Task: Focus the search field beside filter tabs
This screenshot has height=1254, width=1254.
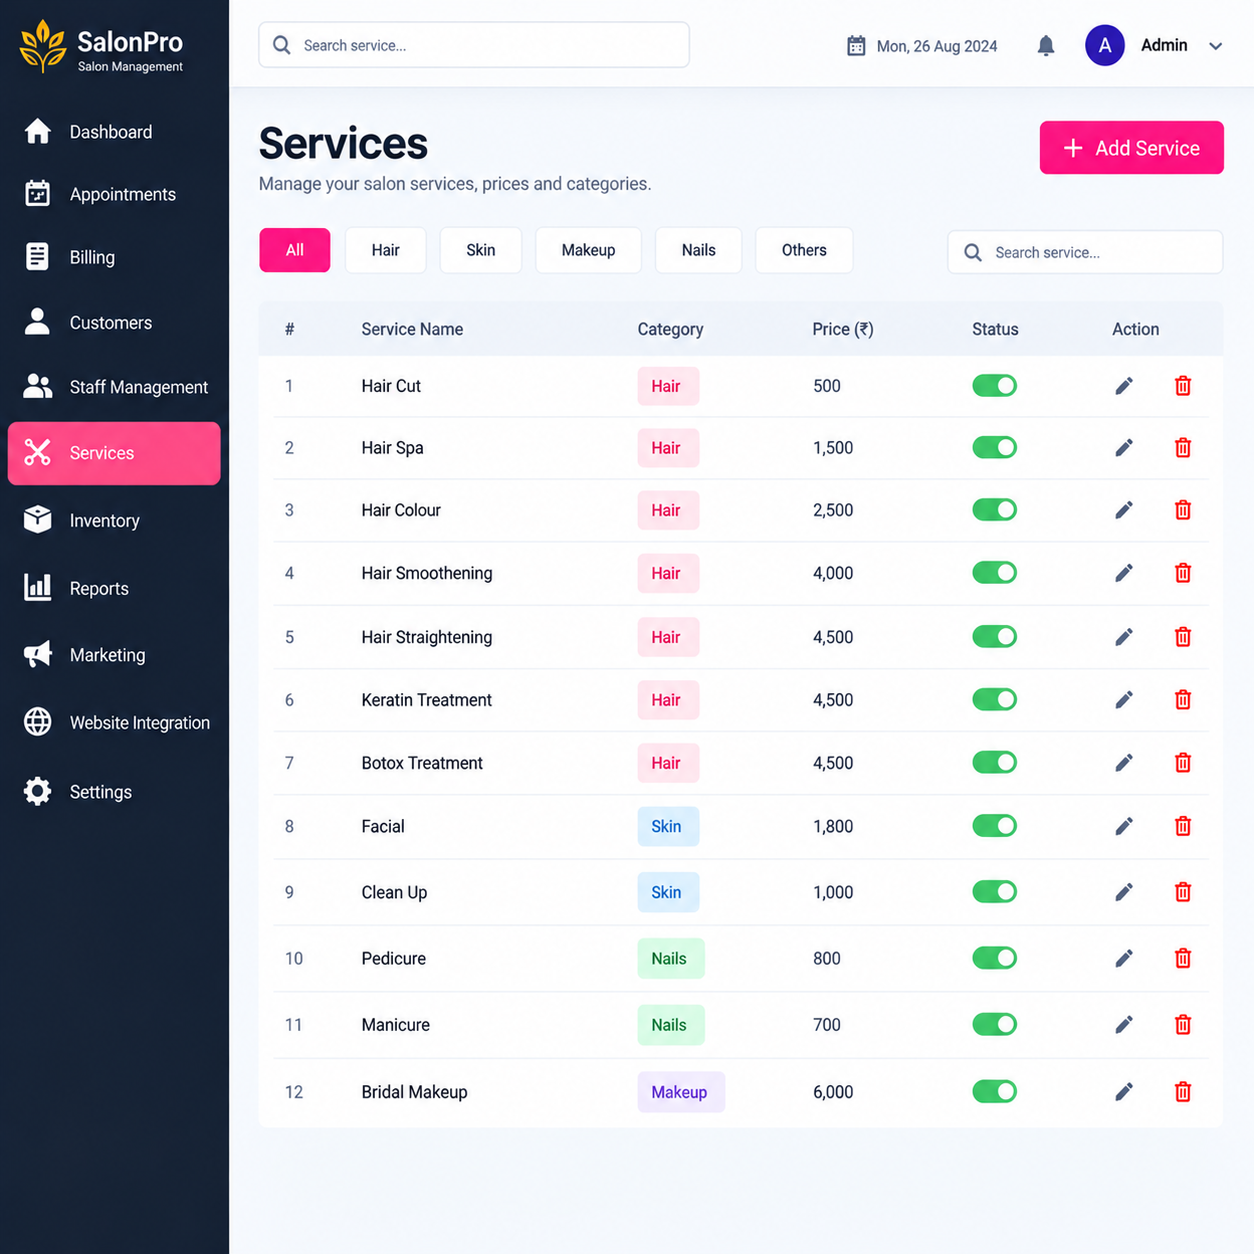Action: [1085, 252]
